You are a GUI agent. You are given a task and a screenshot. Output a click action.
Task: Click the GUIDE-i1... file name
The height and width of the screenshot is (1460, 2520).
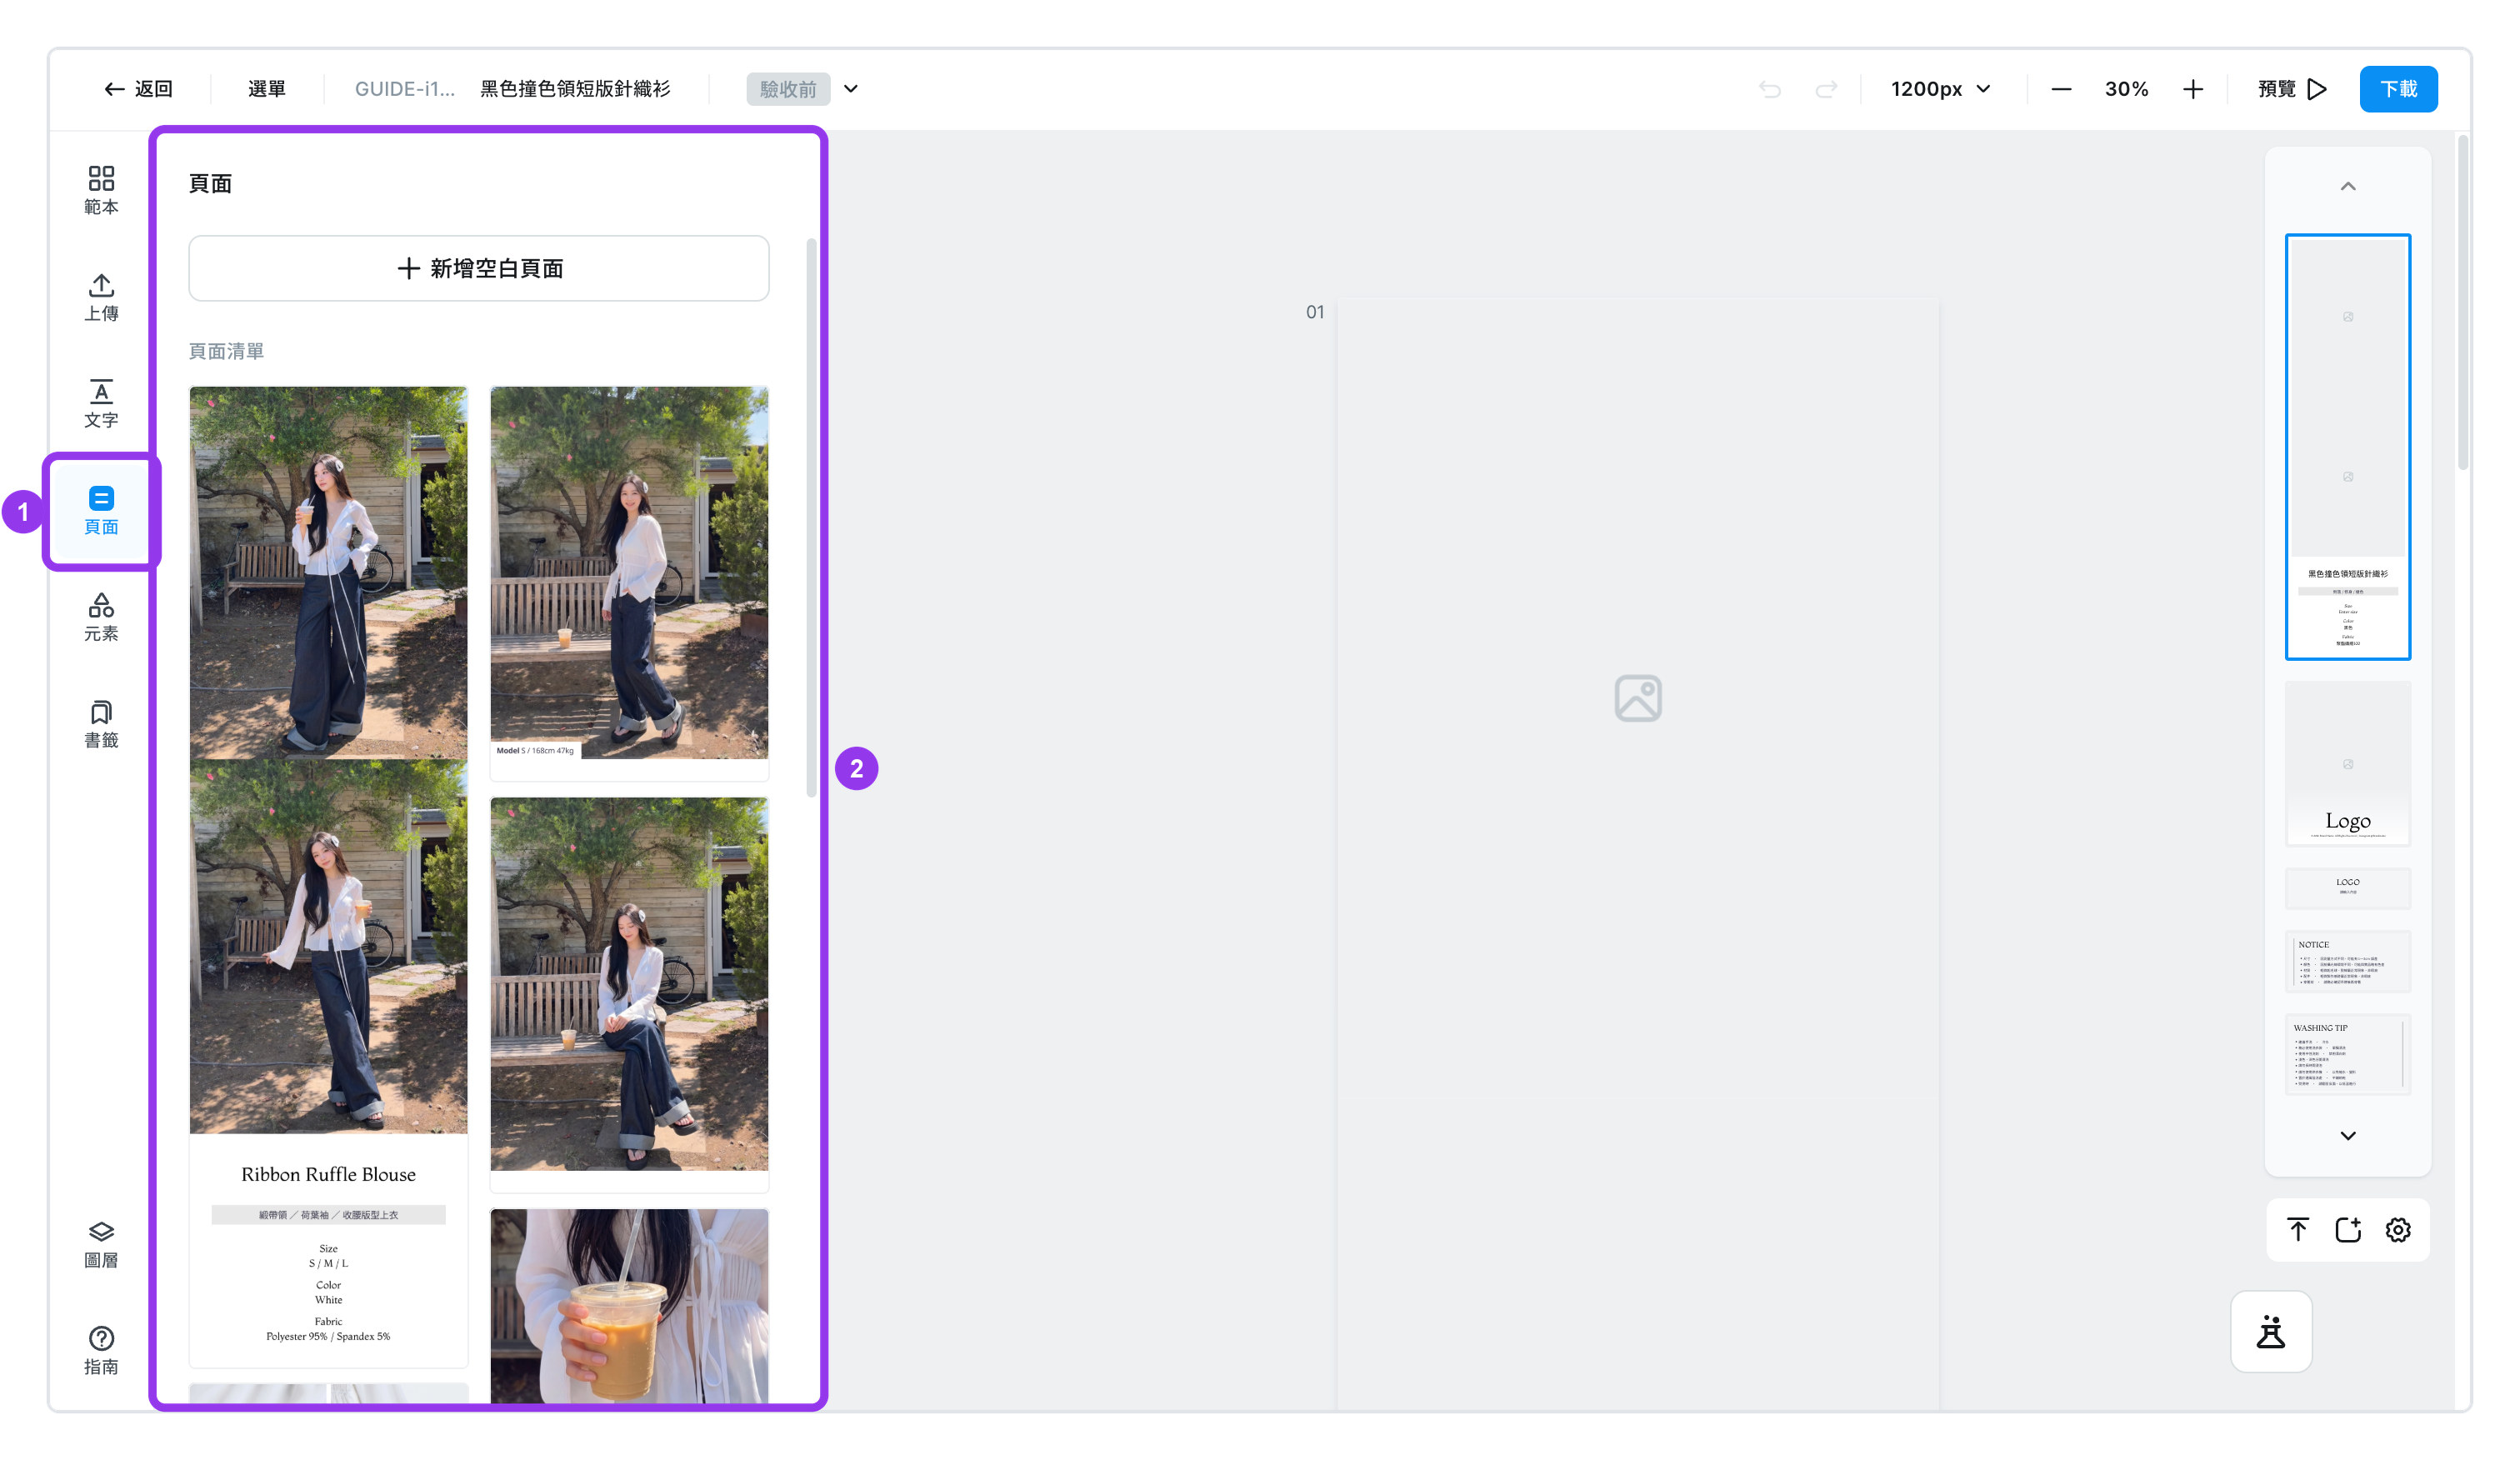[x=404, y=89]
